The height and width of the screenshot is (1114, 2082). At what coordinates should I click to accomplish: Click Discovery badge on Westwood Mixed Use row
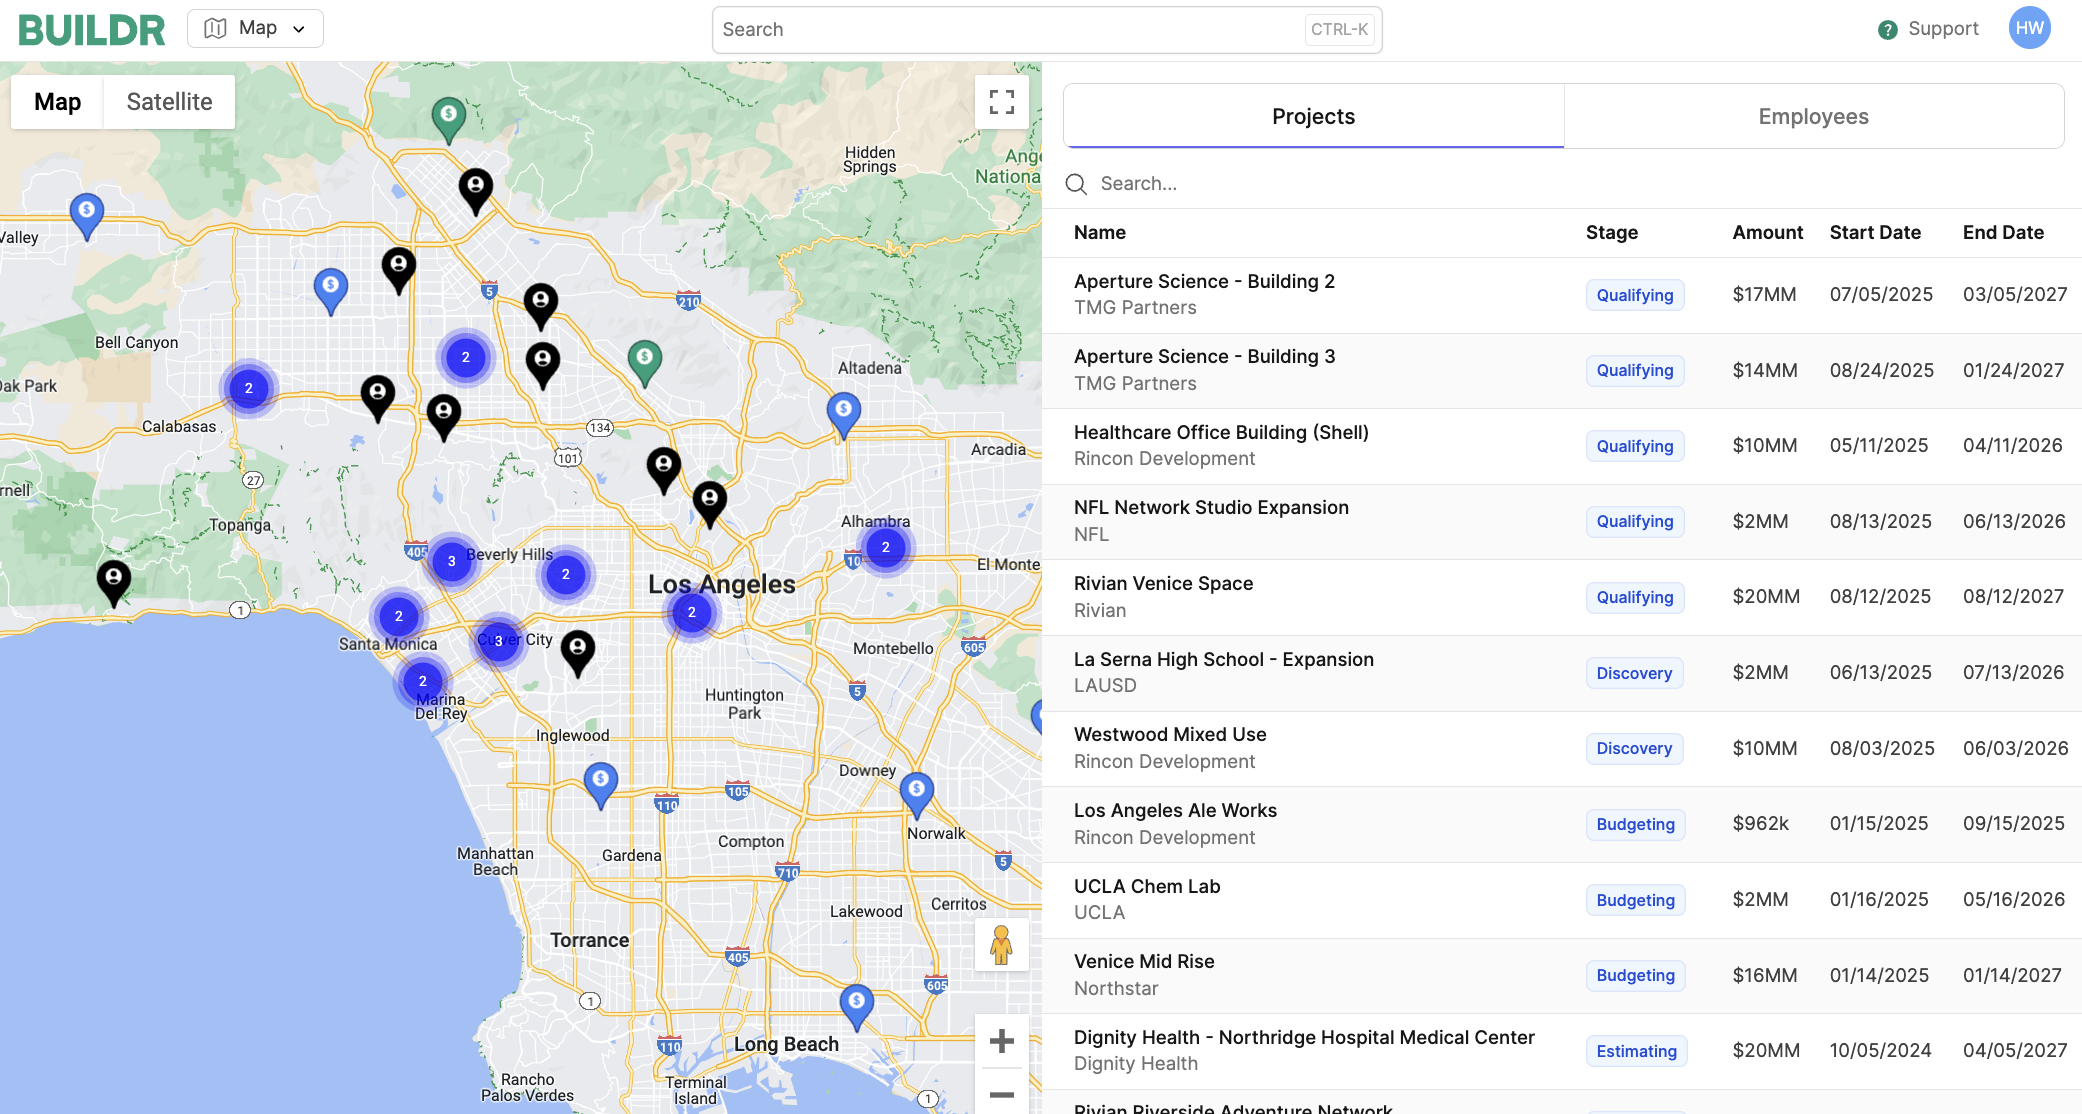click(1634, 748)
